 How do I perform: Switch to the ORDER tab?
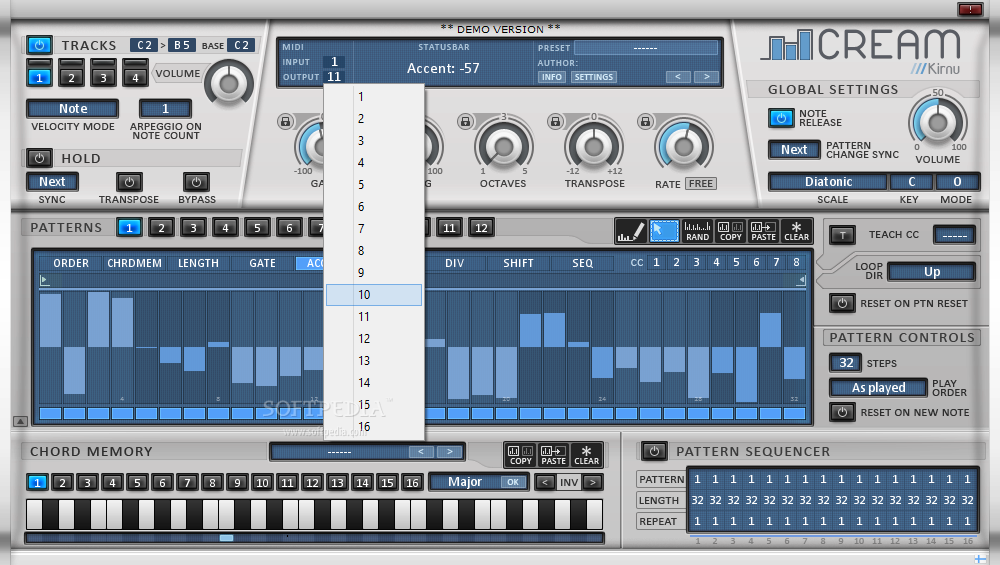point(71,263)
